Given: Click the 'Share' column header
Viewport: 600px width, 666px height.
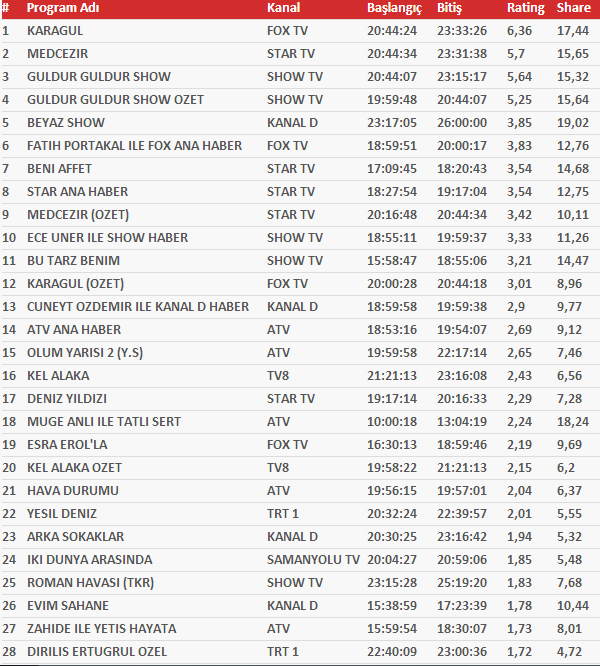Looking at the screenshot, I should [574, 8].
